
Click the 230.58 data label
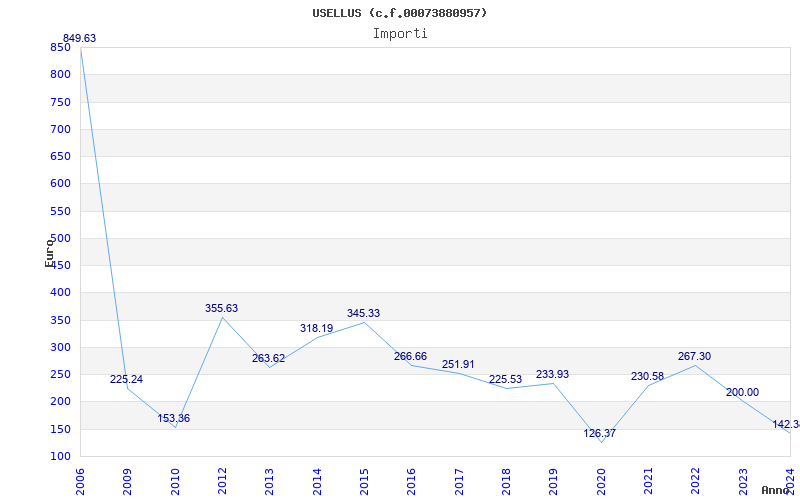647,377
